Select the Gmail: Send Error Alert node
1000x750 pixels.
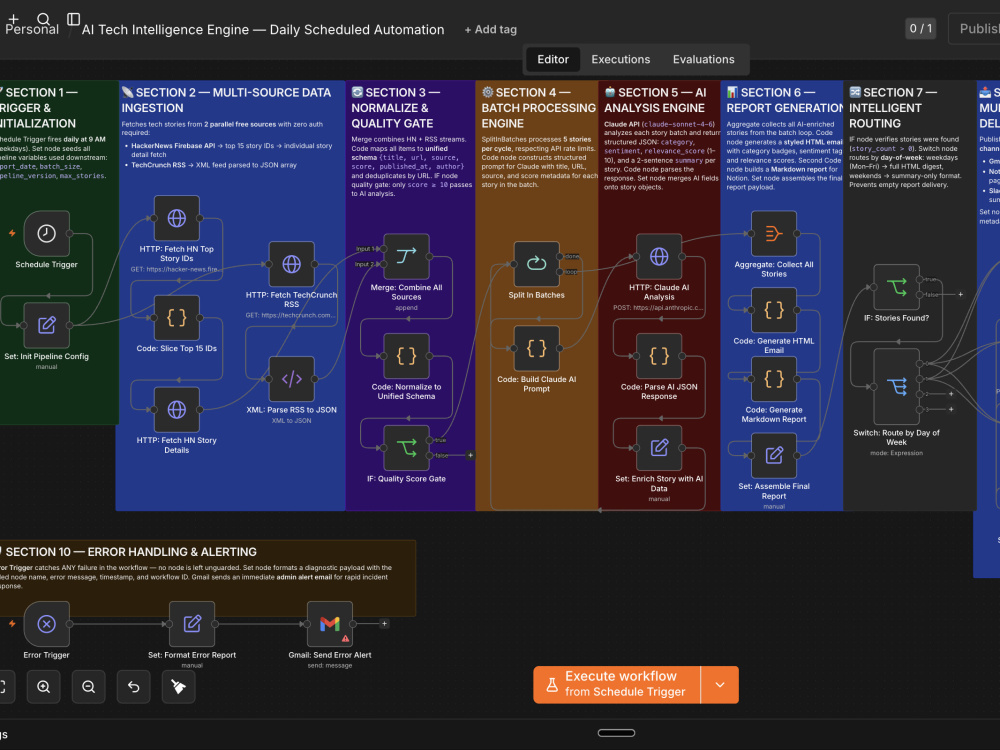[330, 624]
